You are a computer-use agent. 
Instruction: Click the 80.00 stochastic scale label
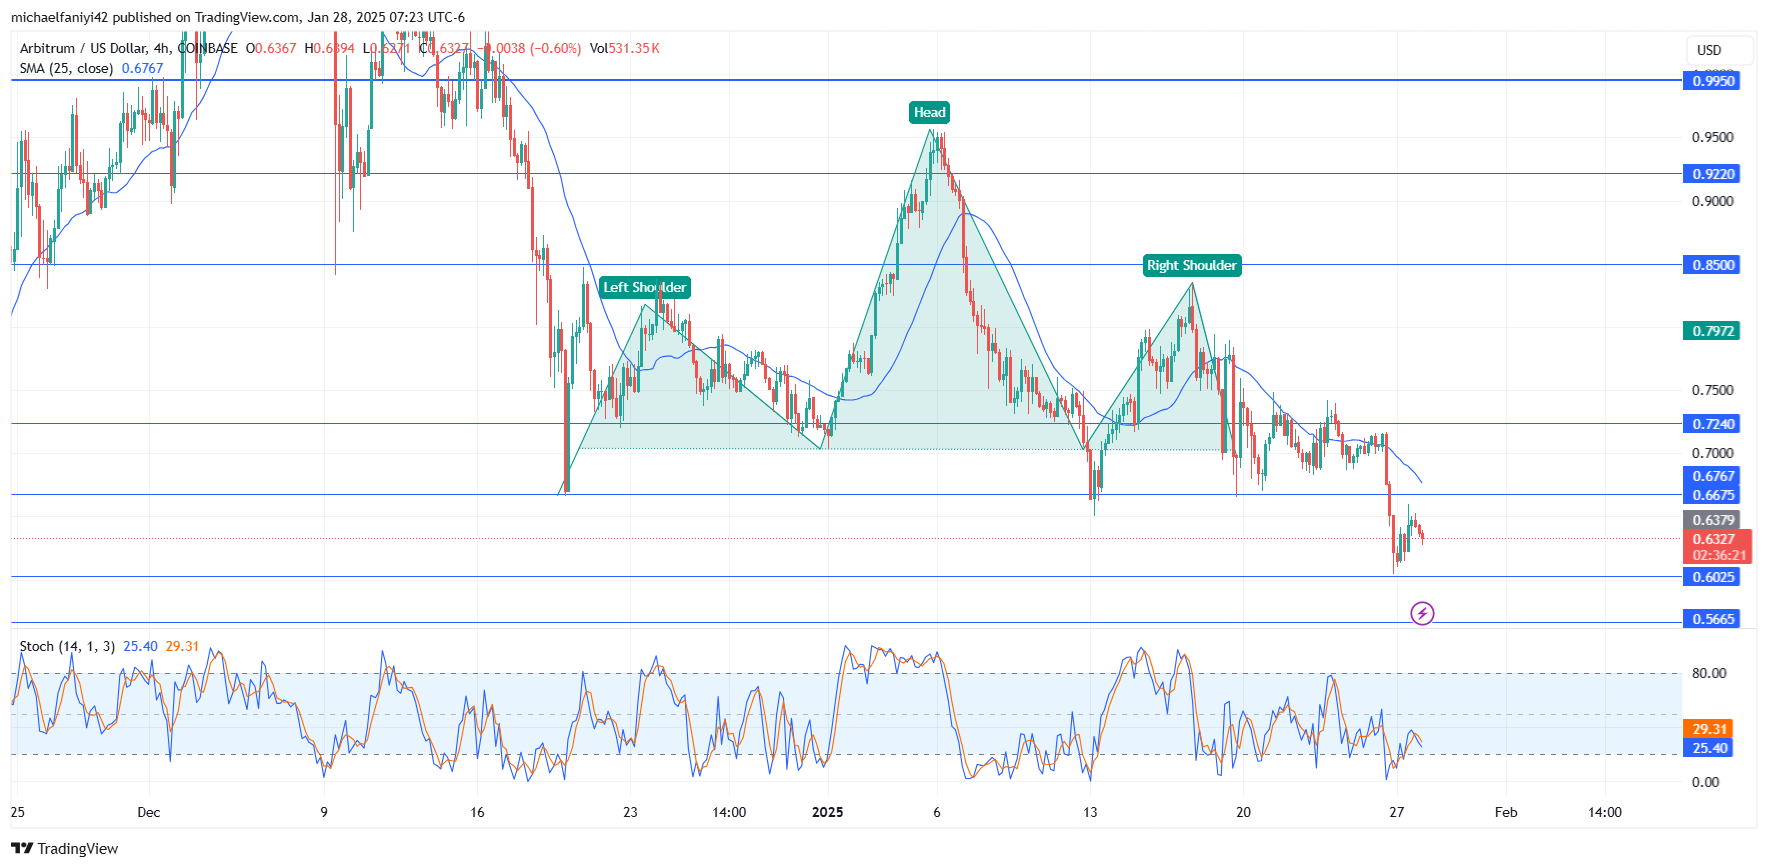pos(1709,673)
